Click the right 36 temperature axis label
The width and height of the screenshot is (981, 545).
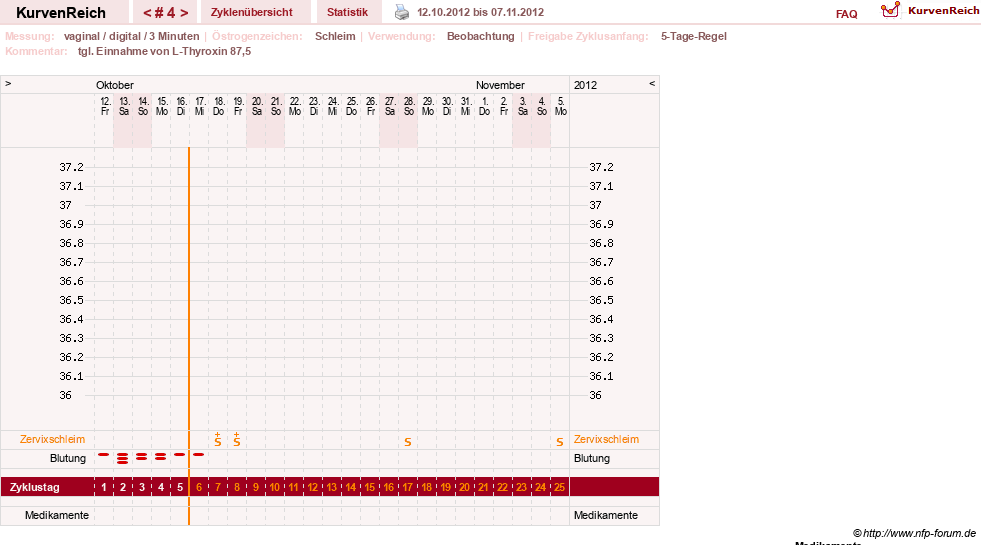[595, 395]
